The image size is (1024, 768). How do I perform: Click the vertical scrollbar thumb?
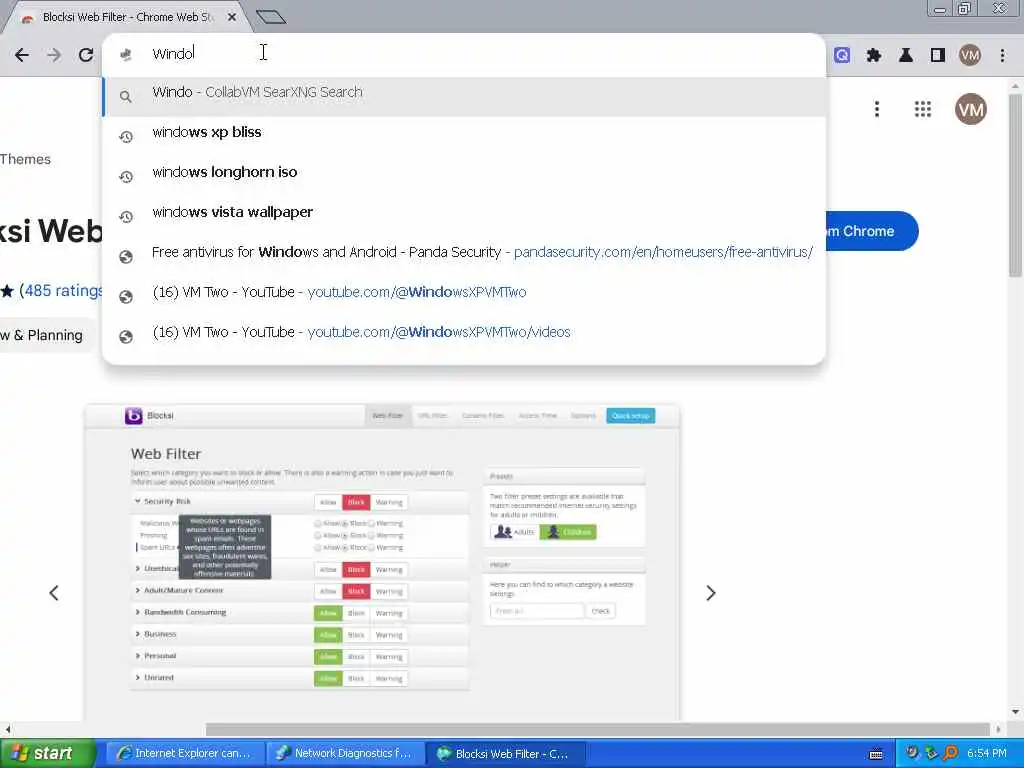(1015, 186)
